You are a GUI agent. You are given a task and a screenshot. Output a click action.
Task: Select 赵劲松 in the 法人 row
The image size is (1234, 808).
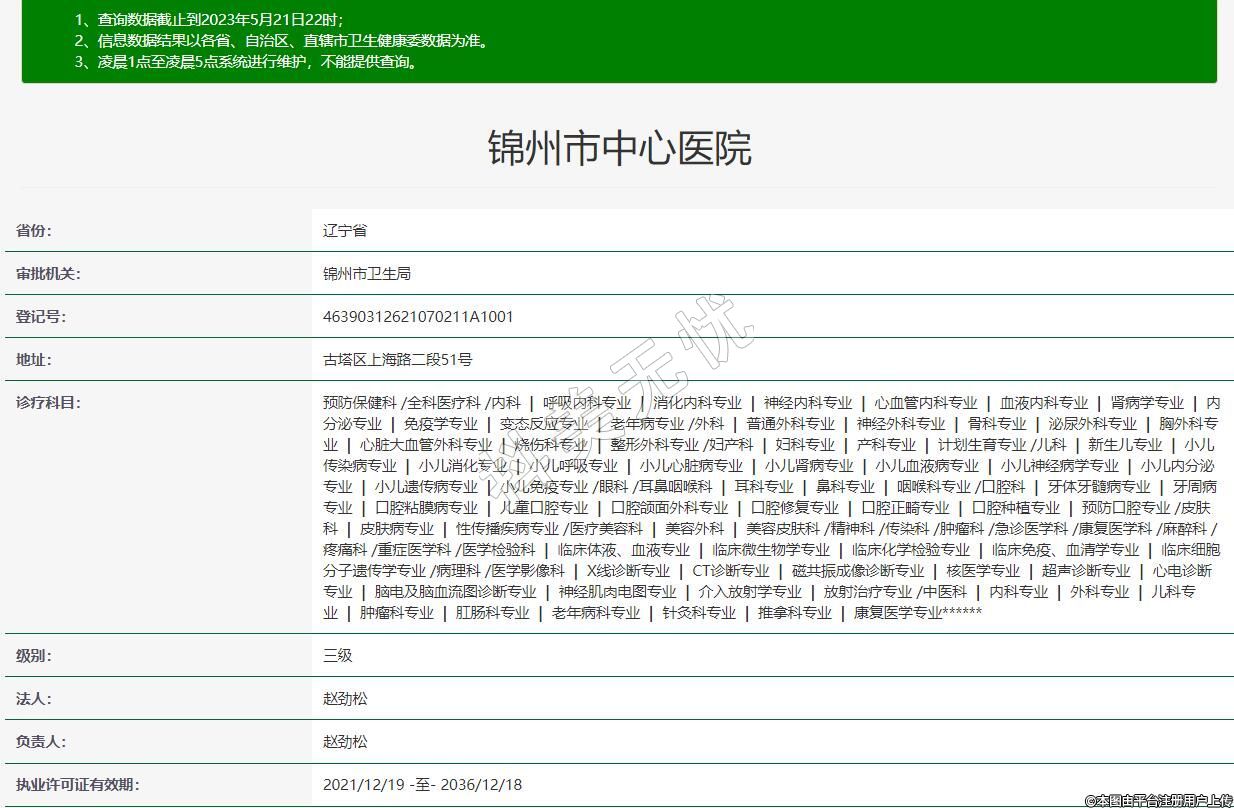(345, 699)
